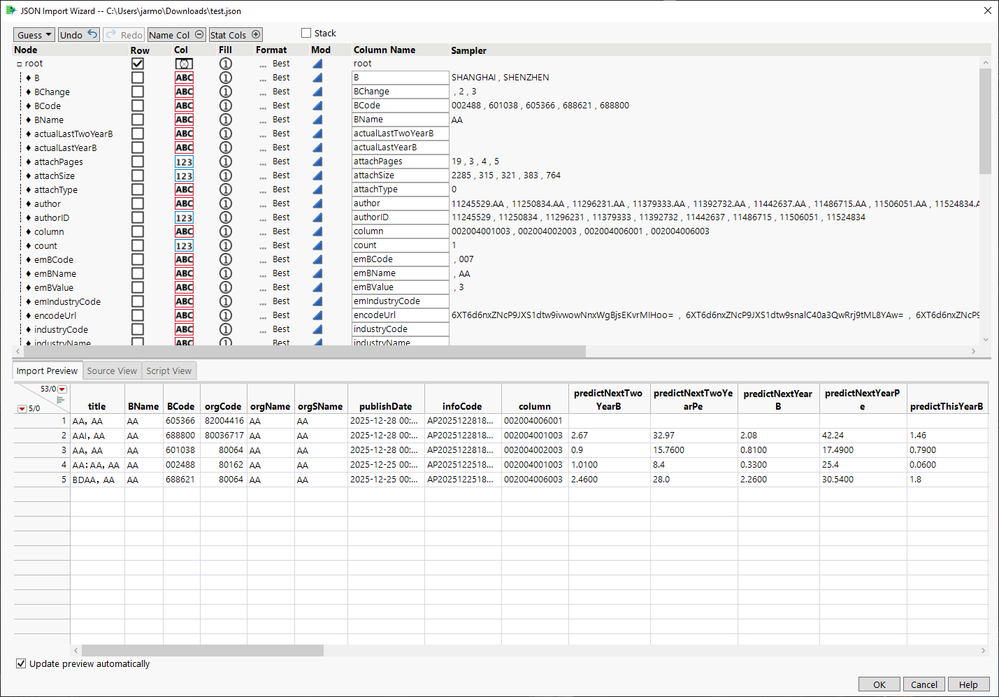The height and width of the screenshot is (697, 999).
Task: Click the root node's Col icon
Action: [x=184, y=64]
